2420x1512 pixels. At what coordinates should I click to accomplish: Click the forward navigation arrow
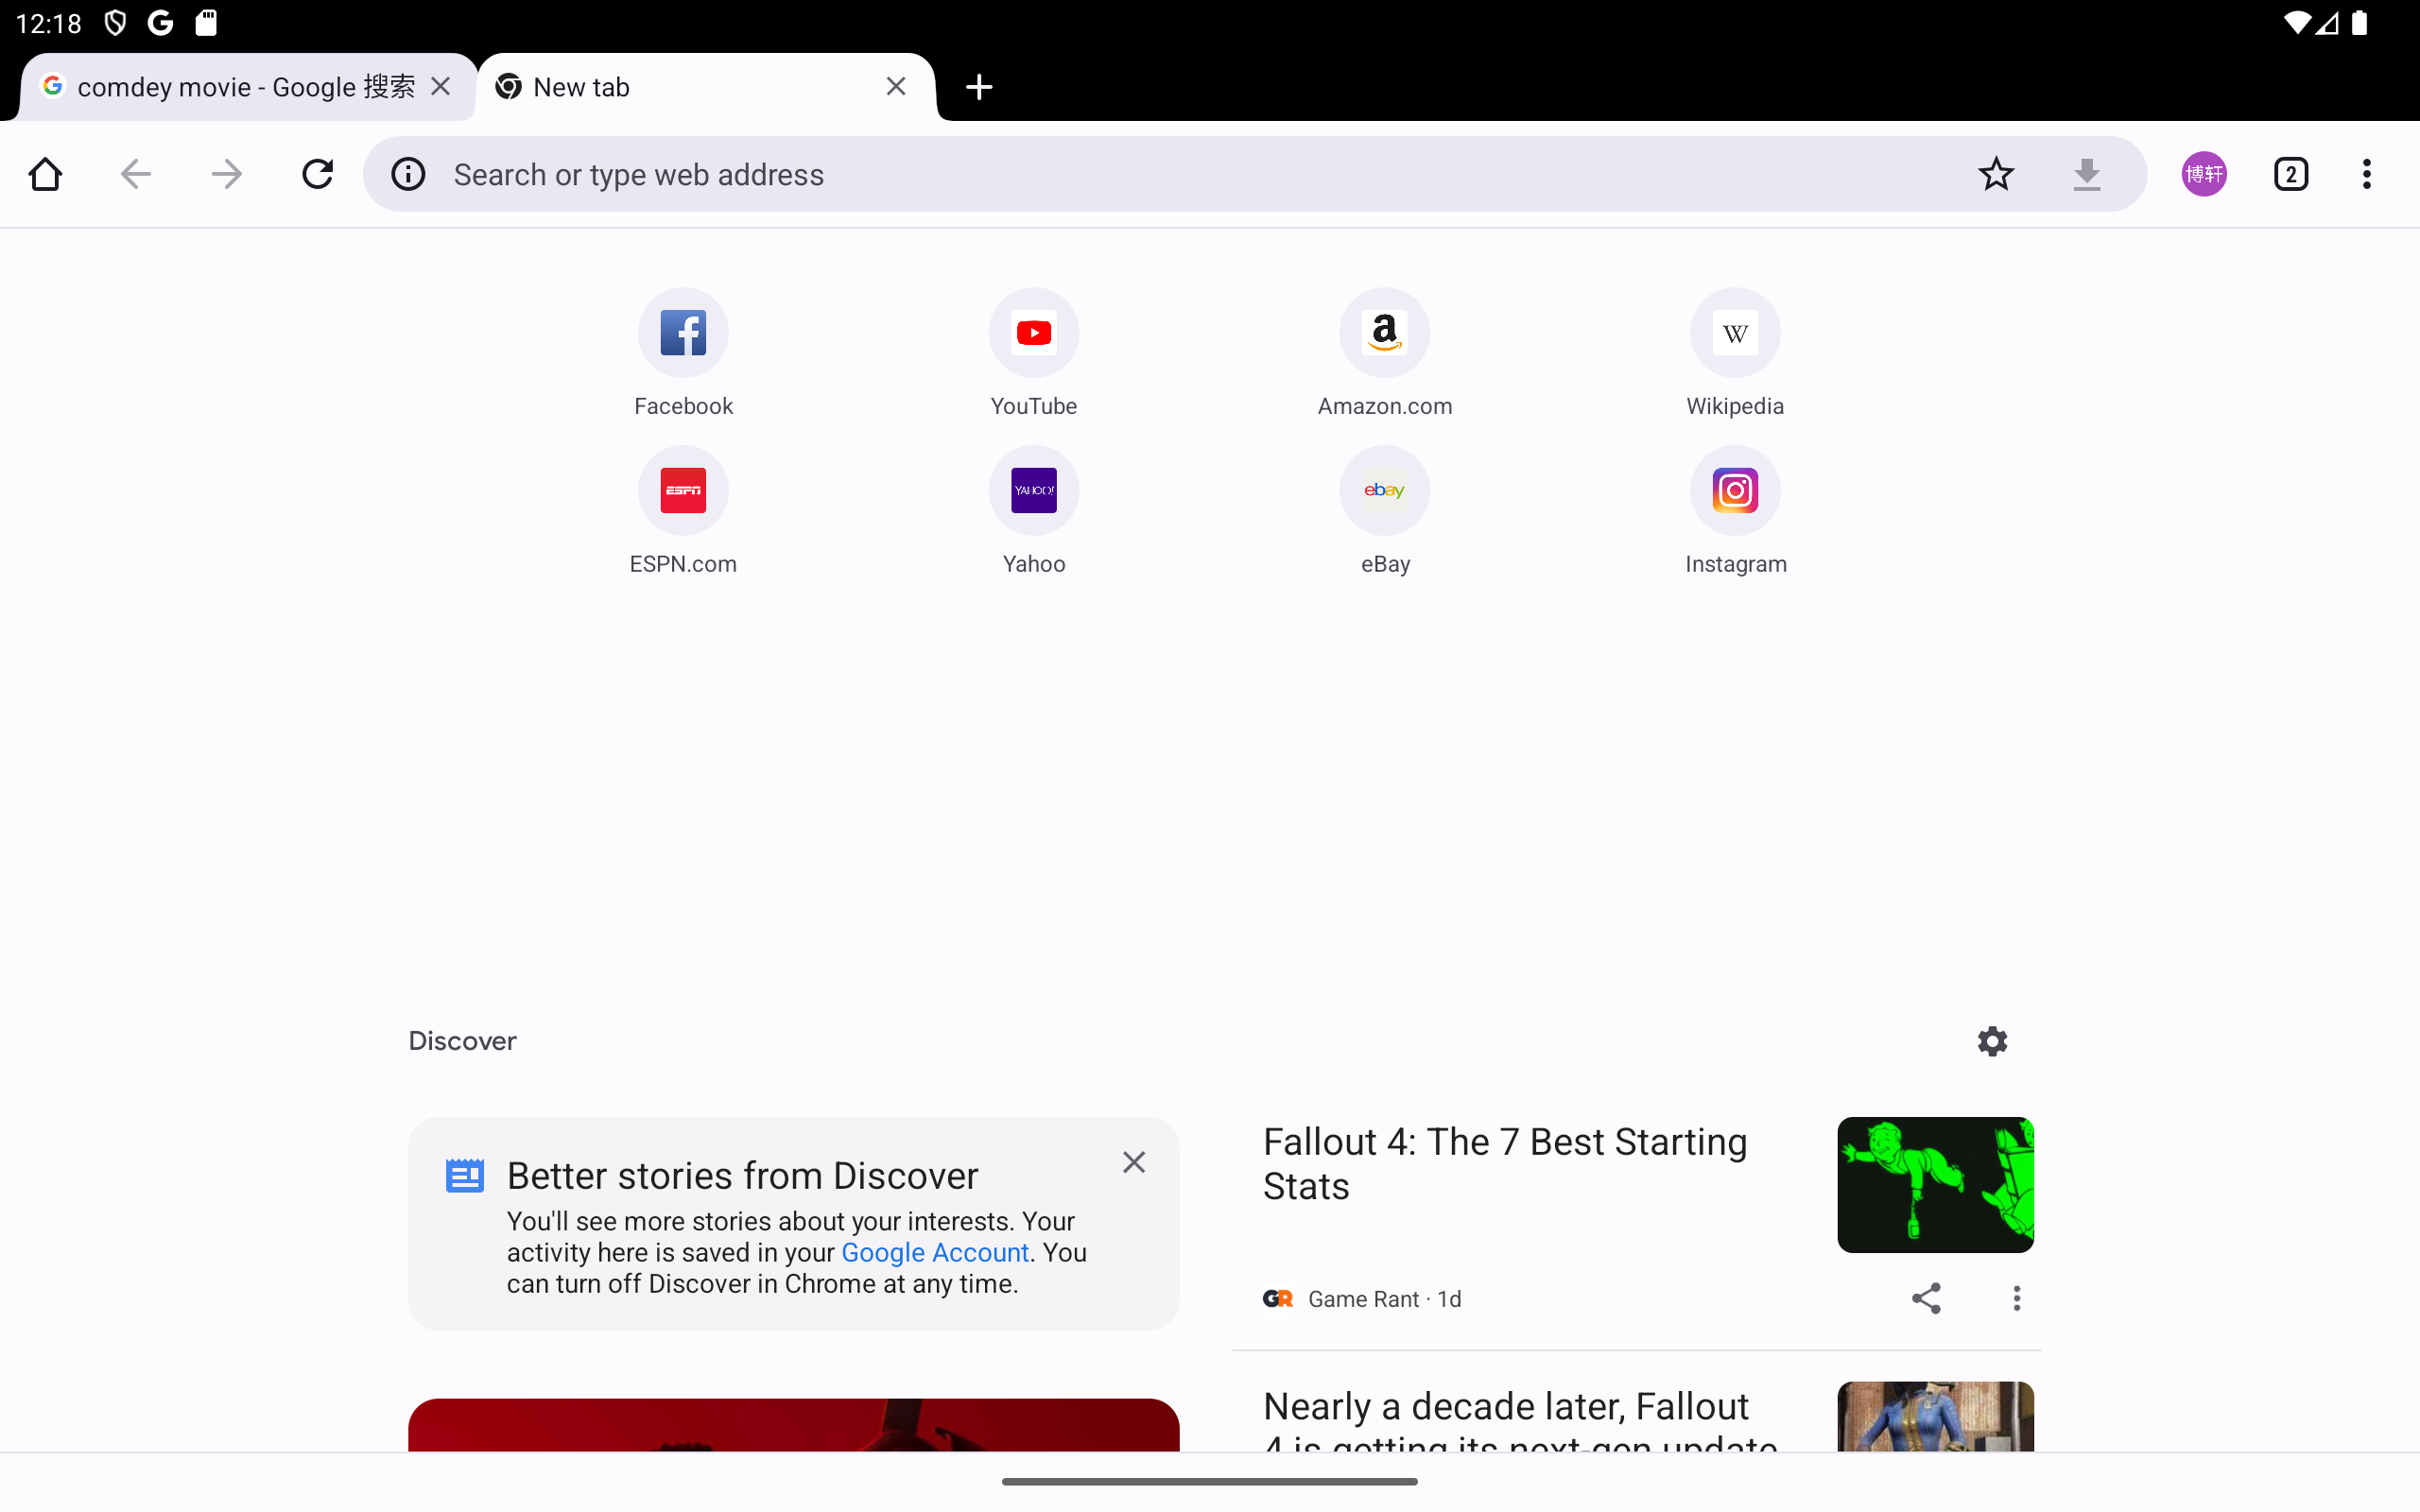point(227,174)
